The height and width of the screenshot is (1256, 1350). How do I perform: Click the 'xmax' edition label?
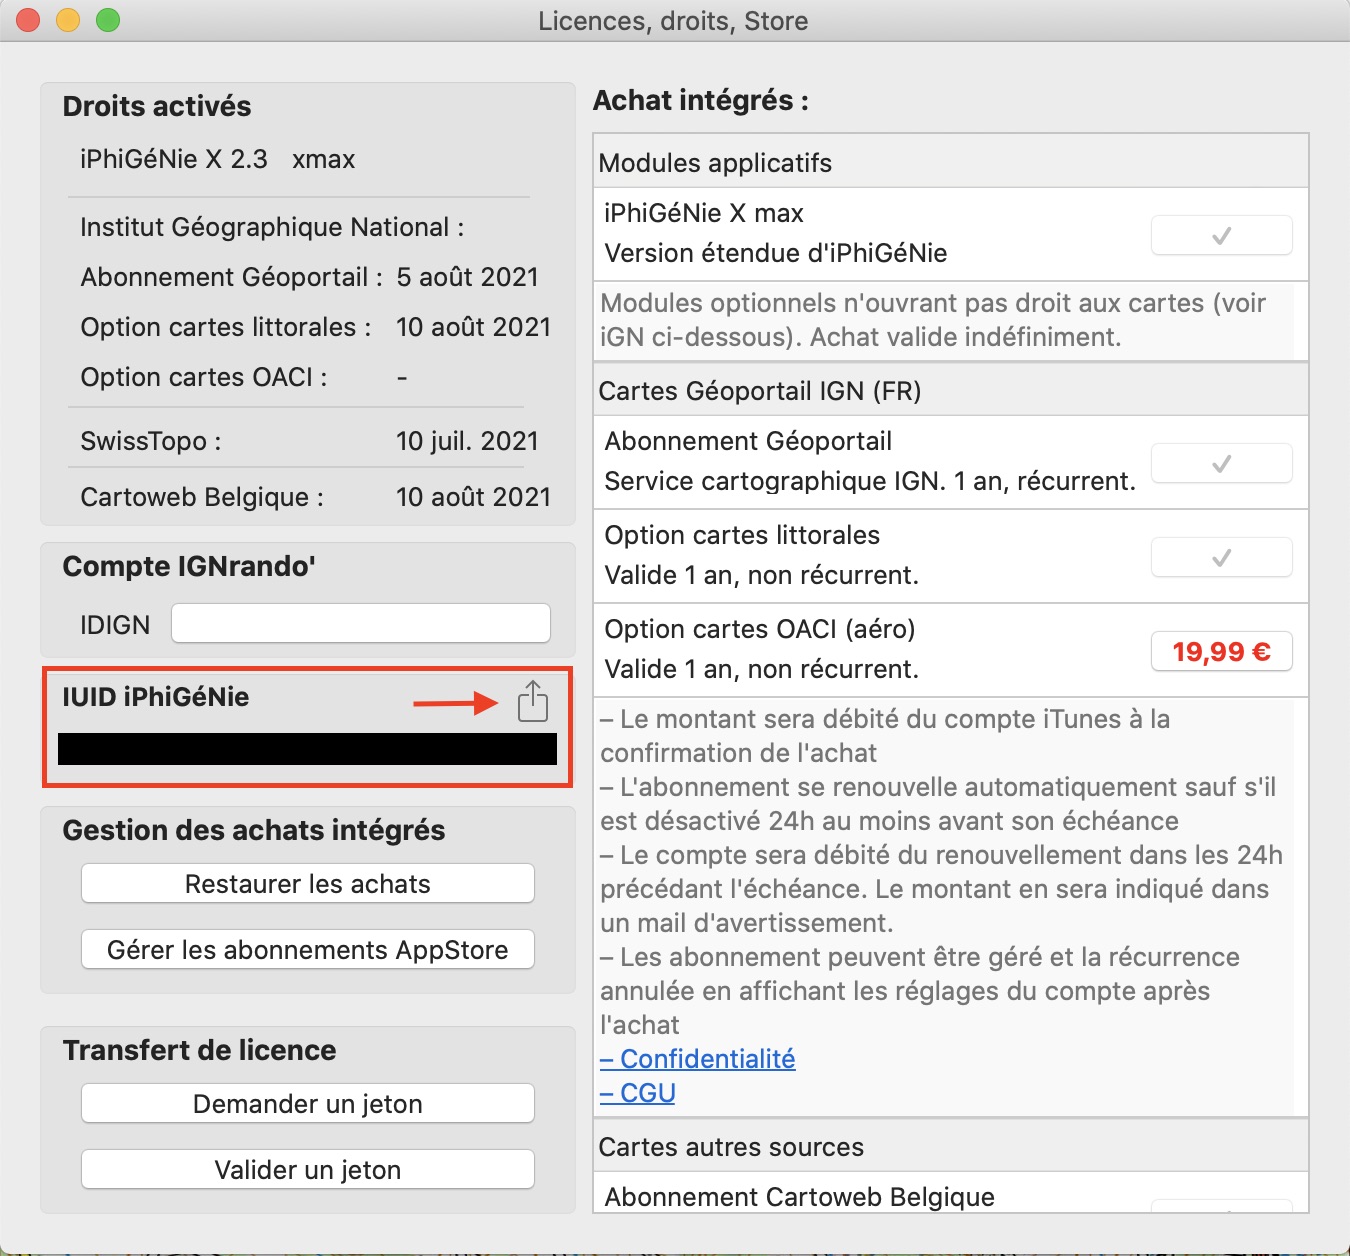pyautogui.click(x=324, y=160)
